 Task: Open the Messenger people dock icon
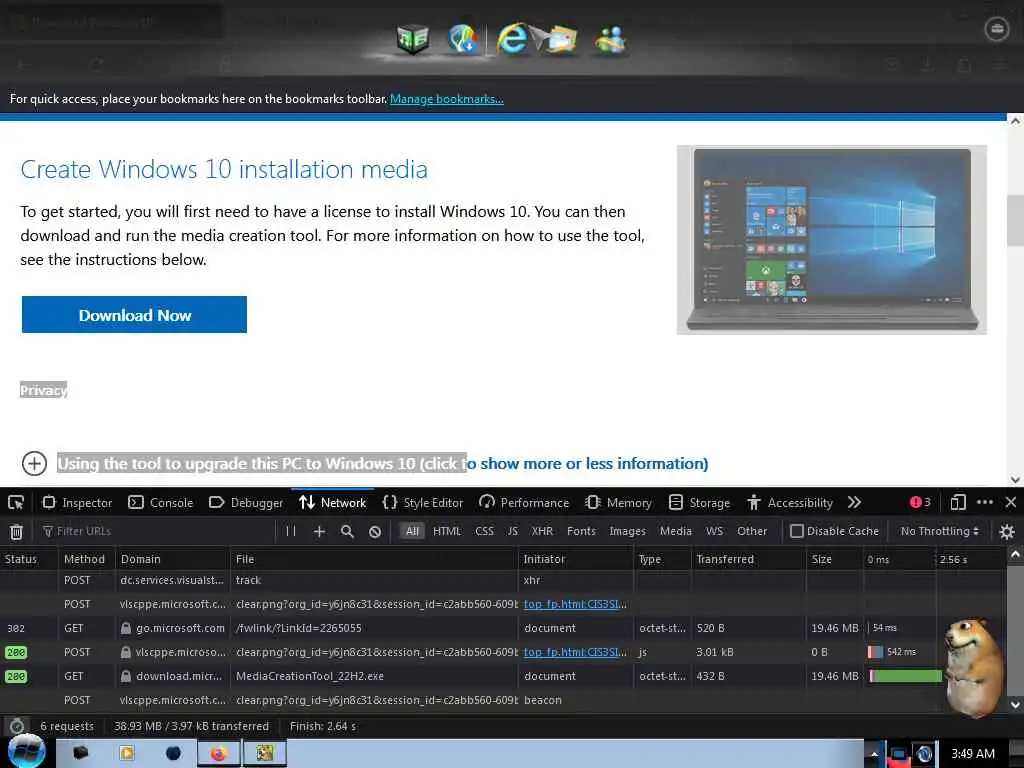tap(611, 40)
